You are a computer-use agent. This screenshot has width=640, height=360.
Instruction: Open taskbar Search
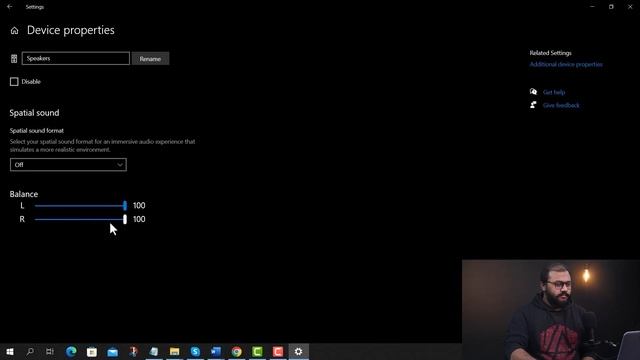pos(30,351)
